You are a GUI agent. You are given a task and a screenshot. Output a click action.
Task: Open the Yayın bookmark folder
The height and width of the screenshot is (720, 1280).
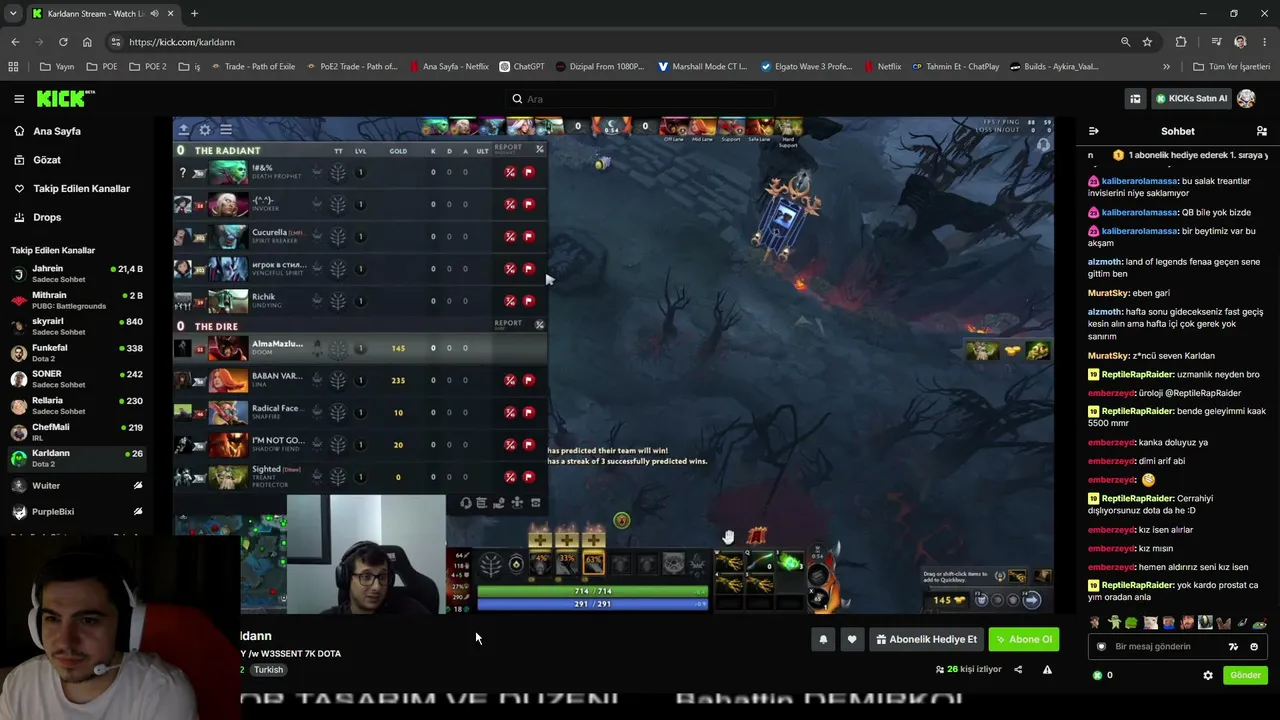57,67
